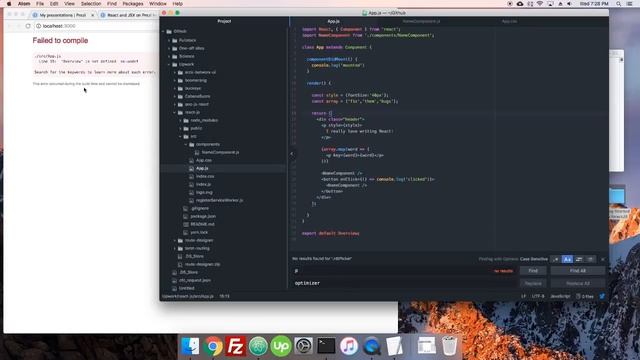Collapse the src folder chevron
The height and width of the screenshot is (360, 640).
tap(181, 136)
